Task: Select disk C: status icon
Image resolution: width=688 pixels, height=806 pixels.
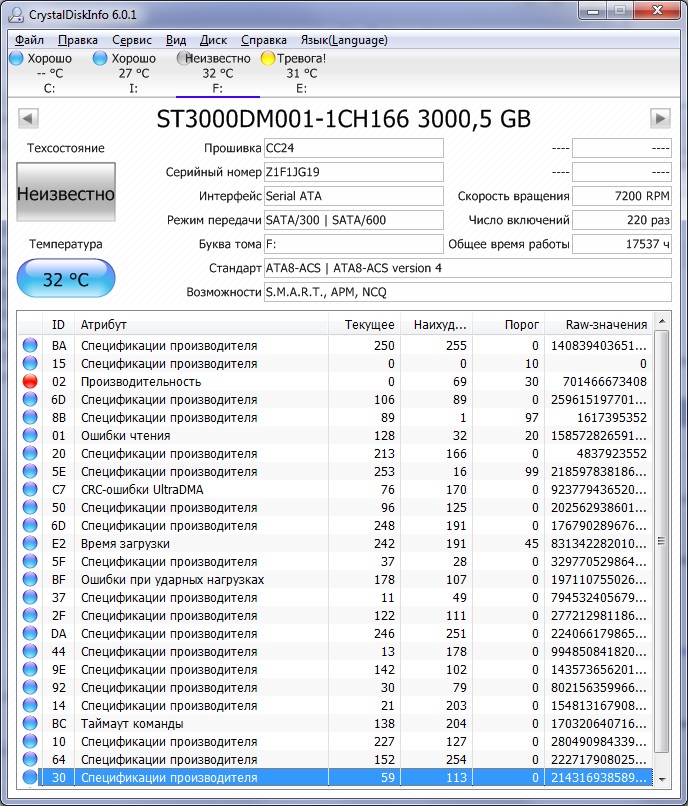Action: click(16, 58)
